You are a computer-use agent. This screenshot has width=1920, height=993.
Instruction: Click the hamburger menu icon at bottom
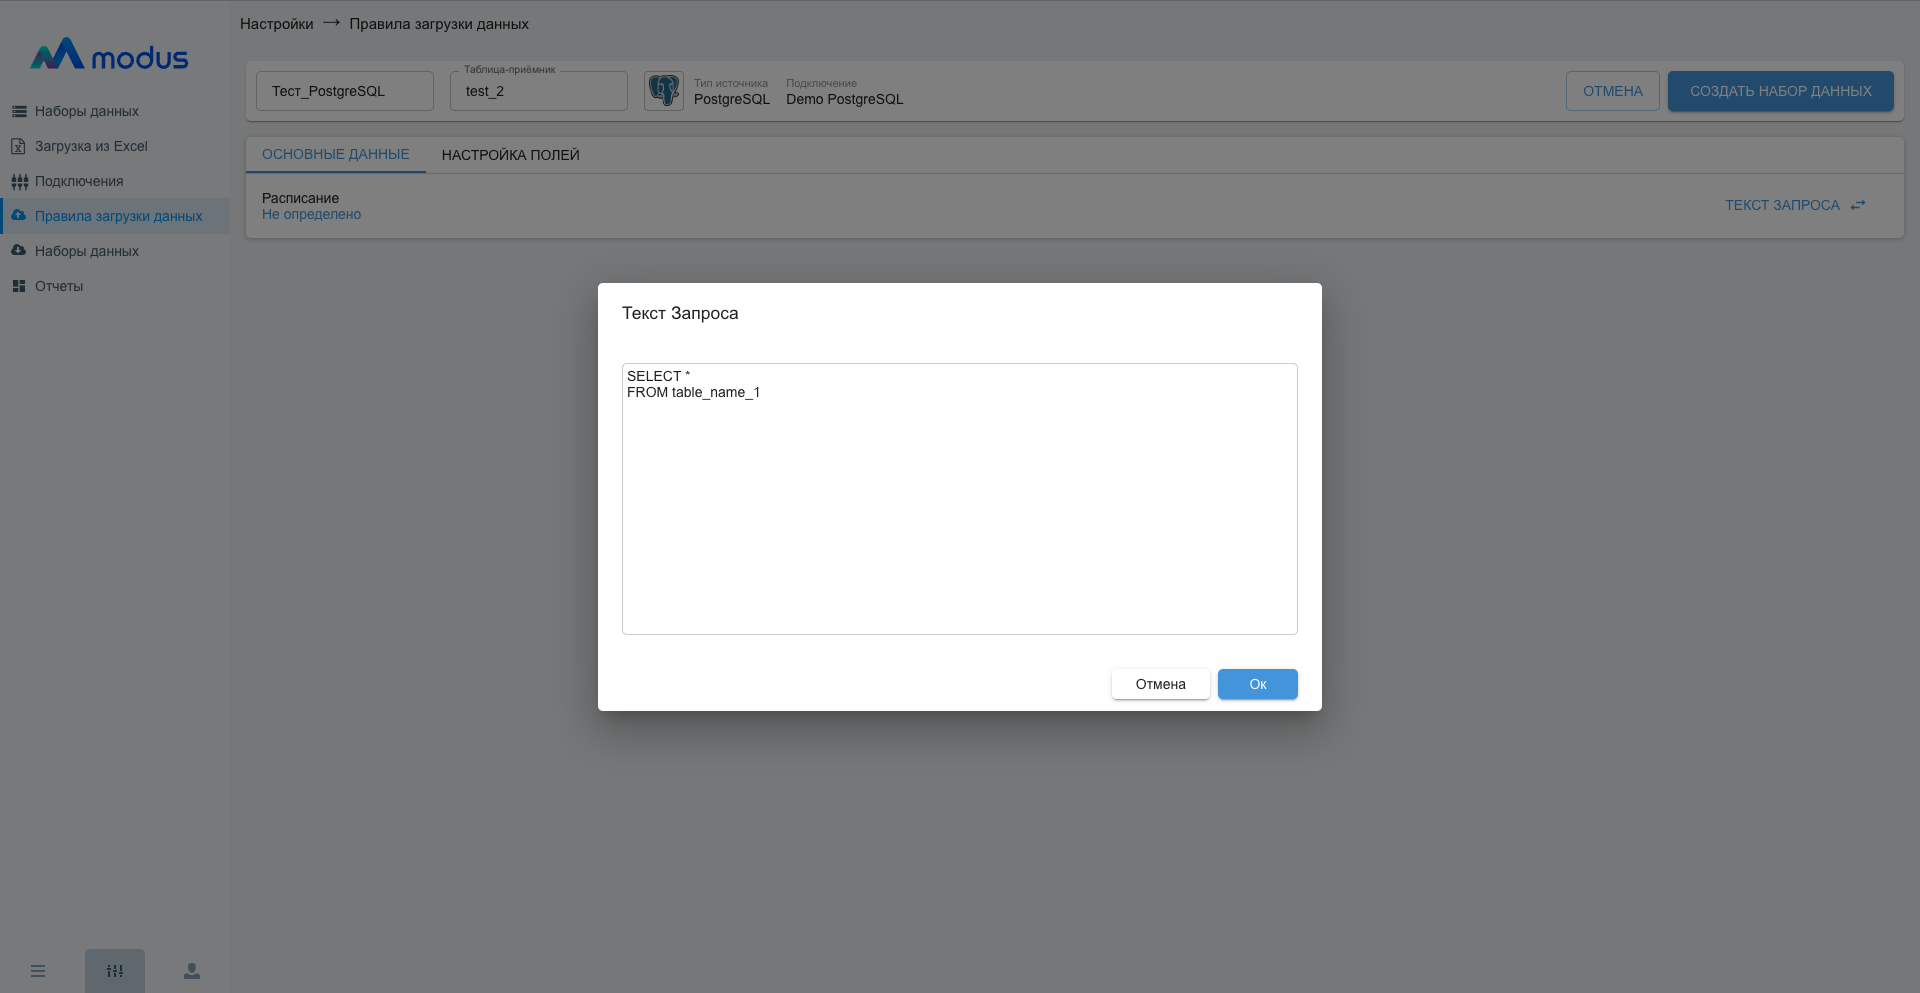(x=38, y=971)
